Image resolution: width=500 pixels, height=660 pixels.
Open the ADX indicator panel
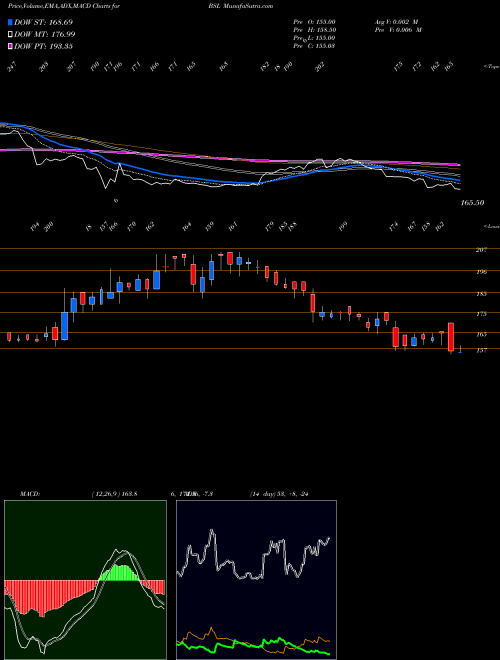256,580
